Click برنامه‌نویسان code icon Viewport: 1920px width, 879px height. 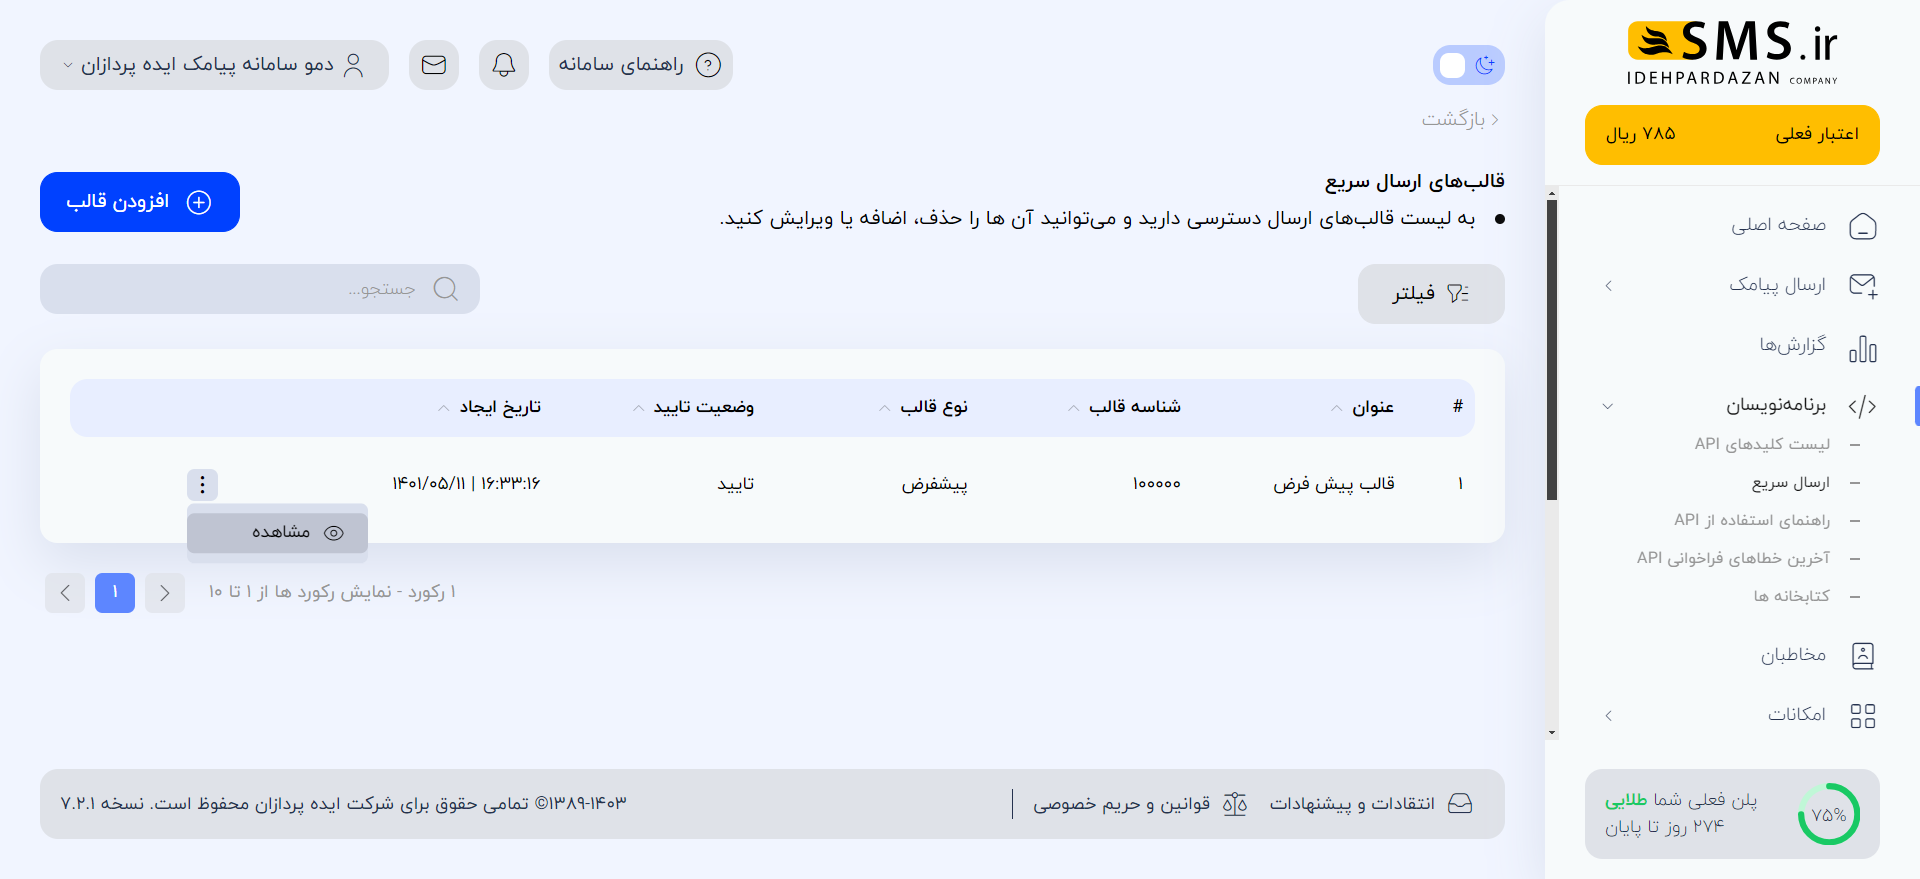click(1862, 406)
